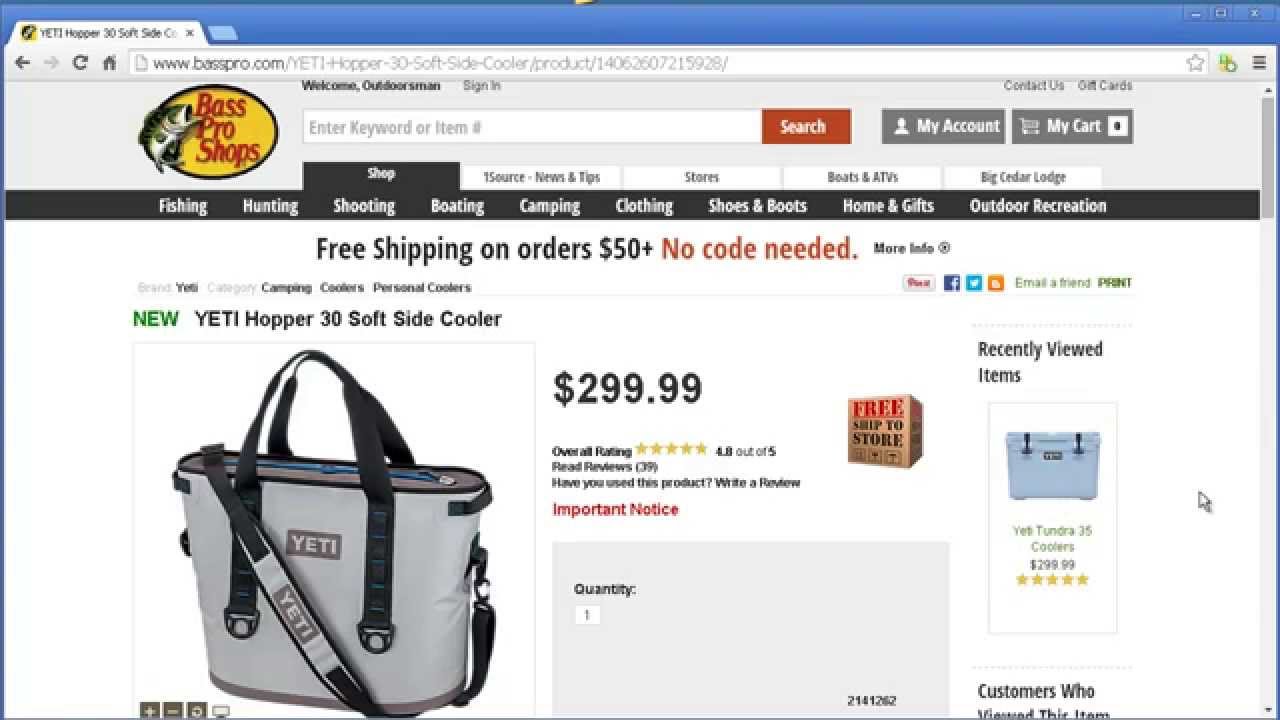Zoom out of product image with minus icon
The image size is (1280, 720).
pyautogui.click(x=173, y=711)
